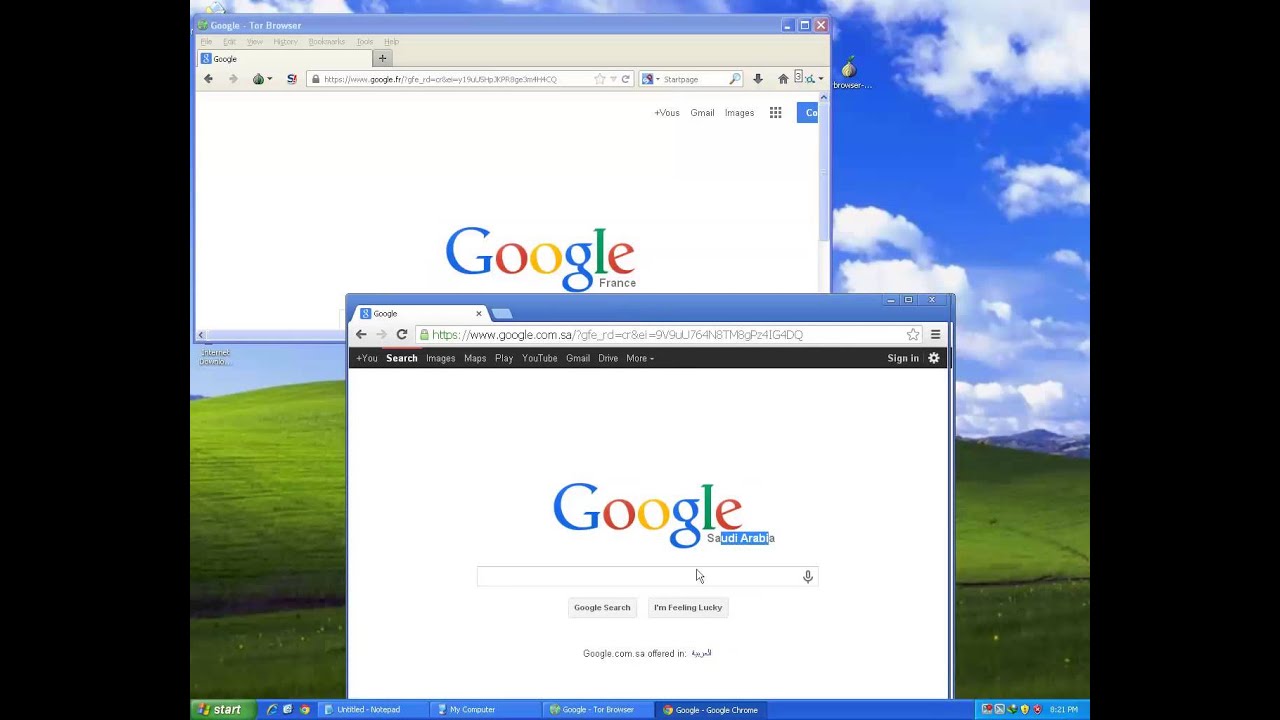
Task: Click I'm Feeling Lucky button
Action: click(x=688, y=607)
